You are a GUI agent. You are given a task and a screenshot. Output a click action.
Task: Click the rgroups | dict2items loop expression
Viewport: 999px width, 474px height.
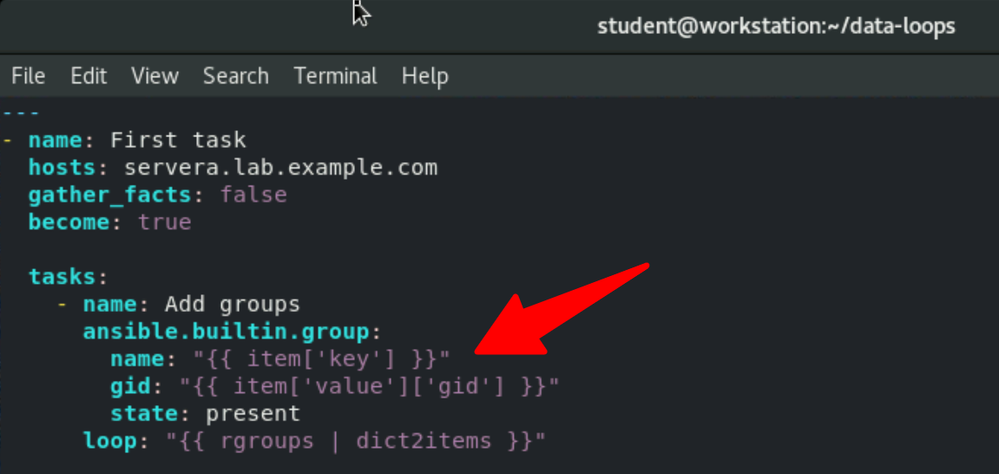click(x=356, y=442)
